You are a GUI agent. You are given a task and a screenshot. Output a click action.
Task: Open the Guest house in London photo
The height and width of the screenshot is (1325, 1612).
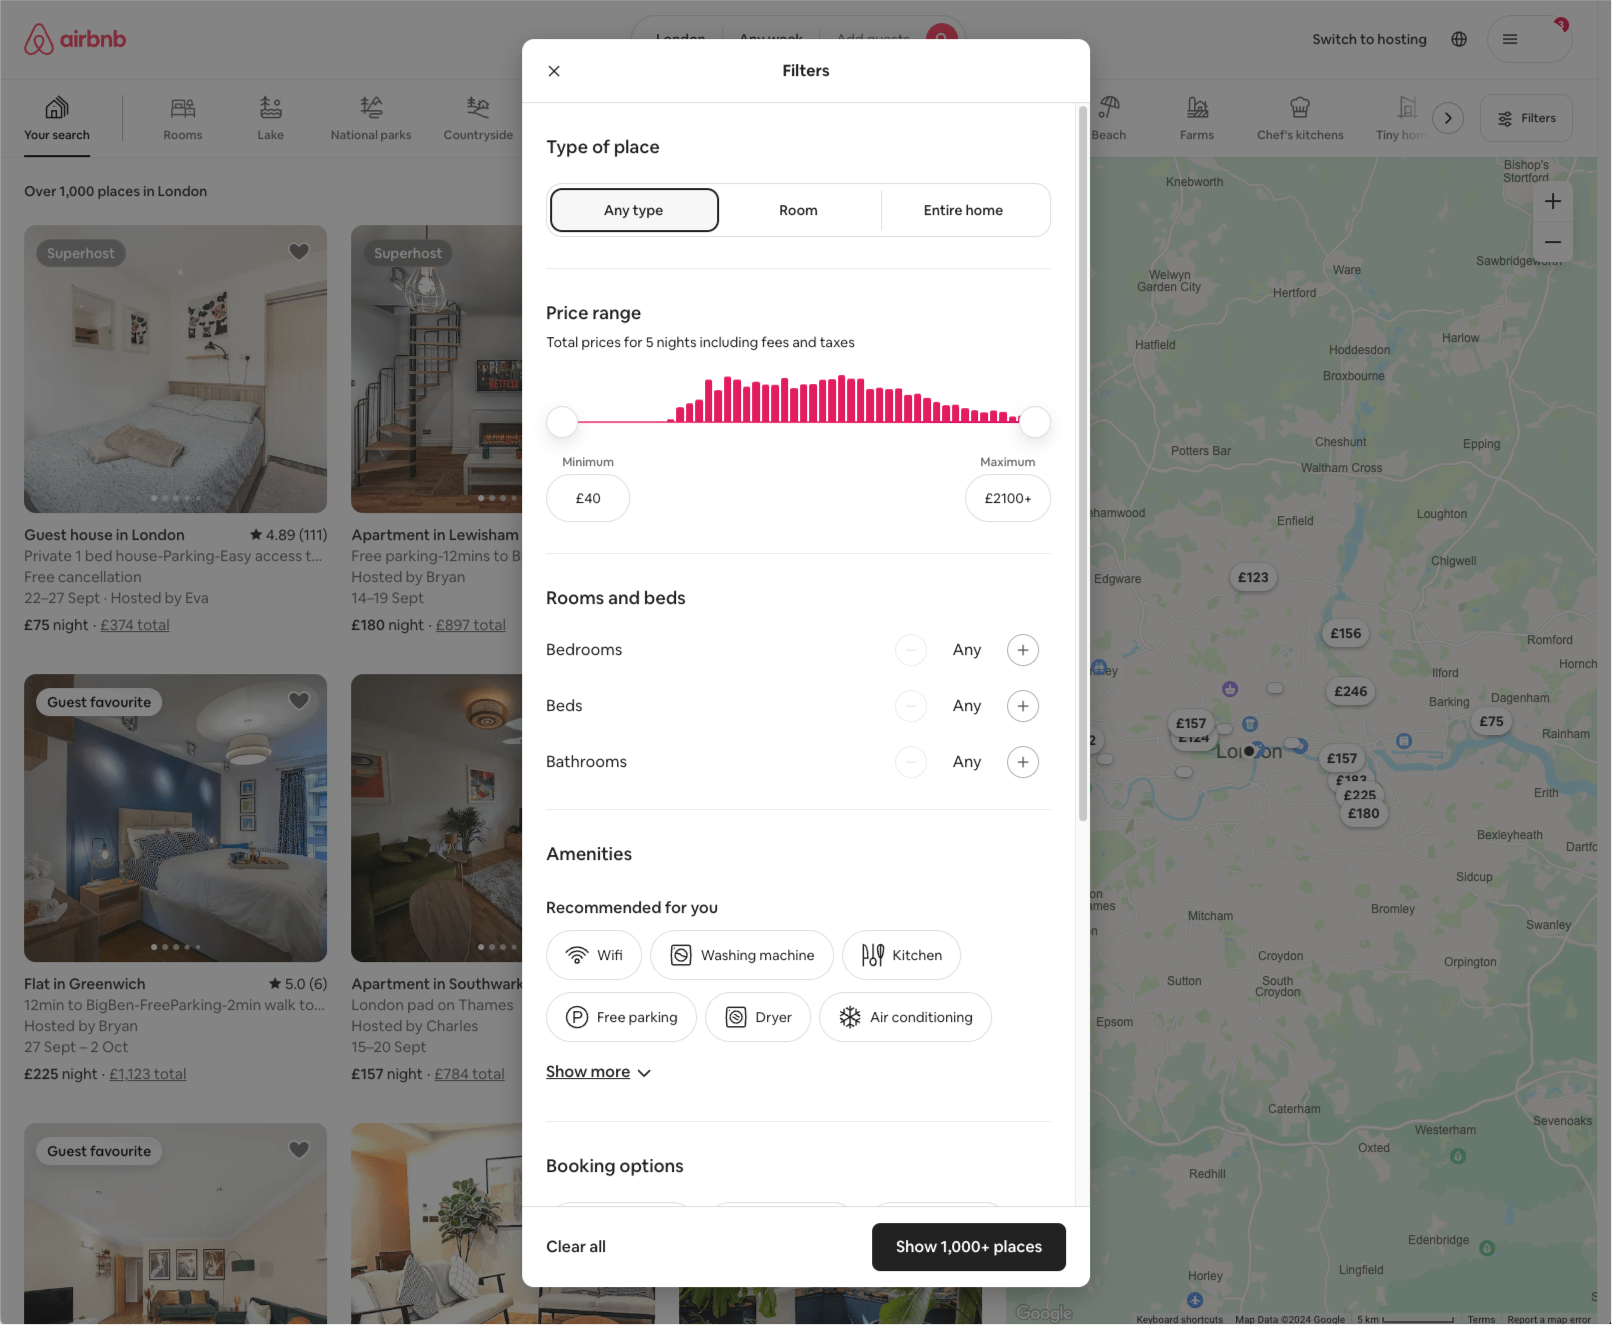[x=176, y=369]
